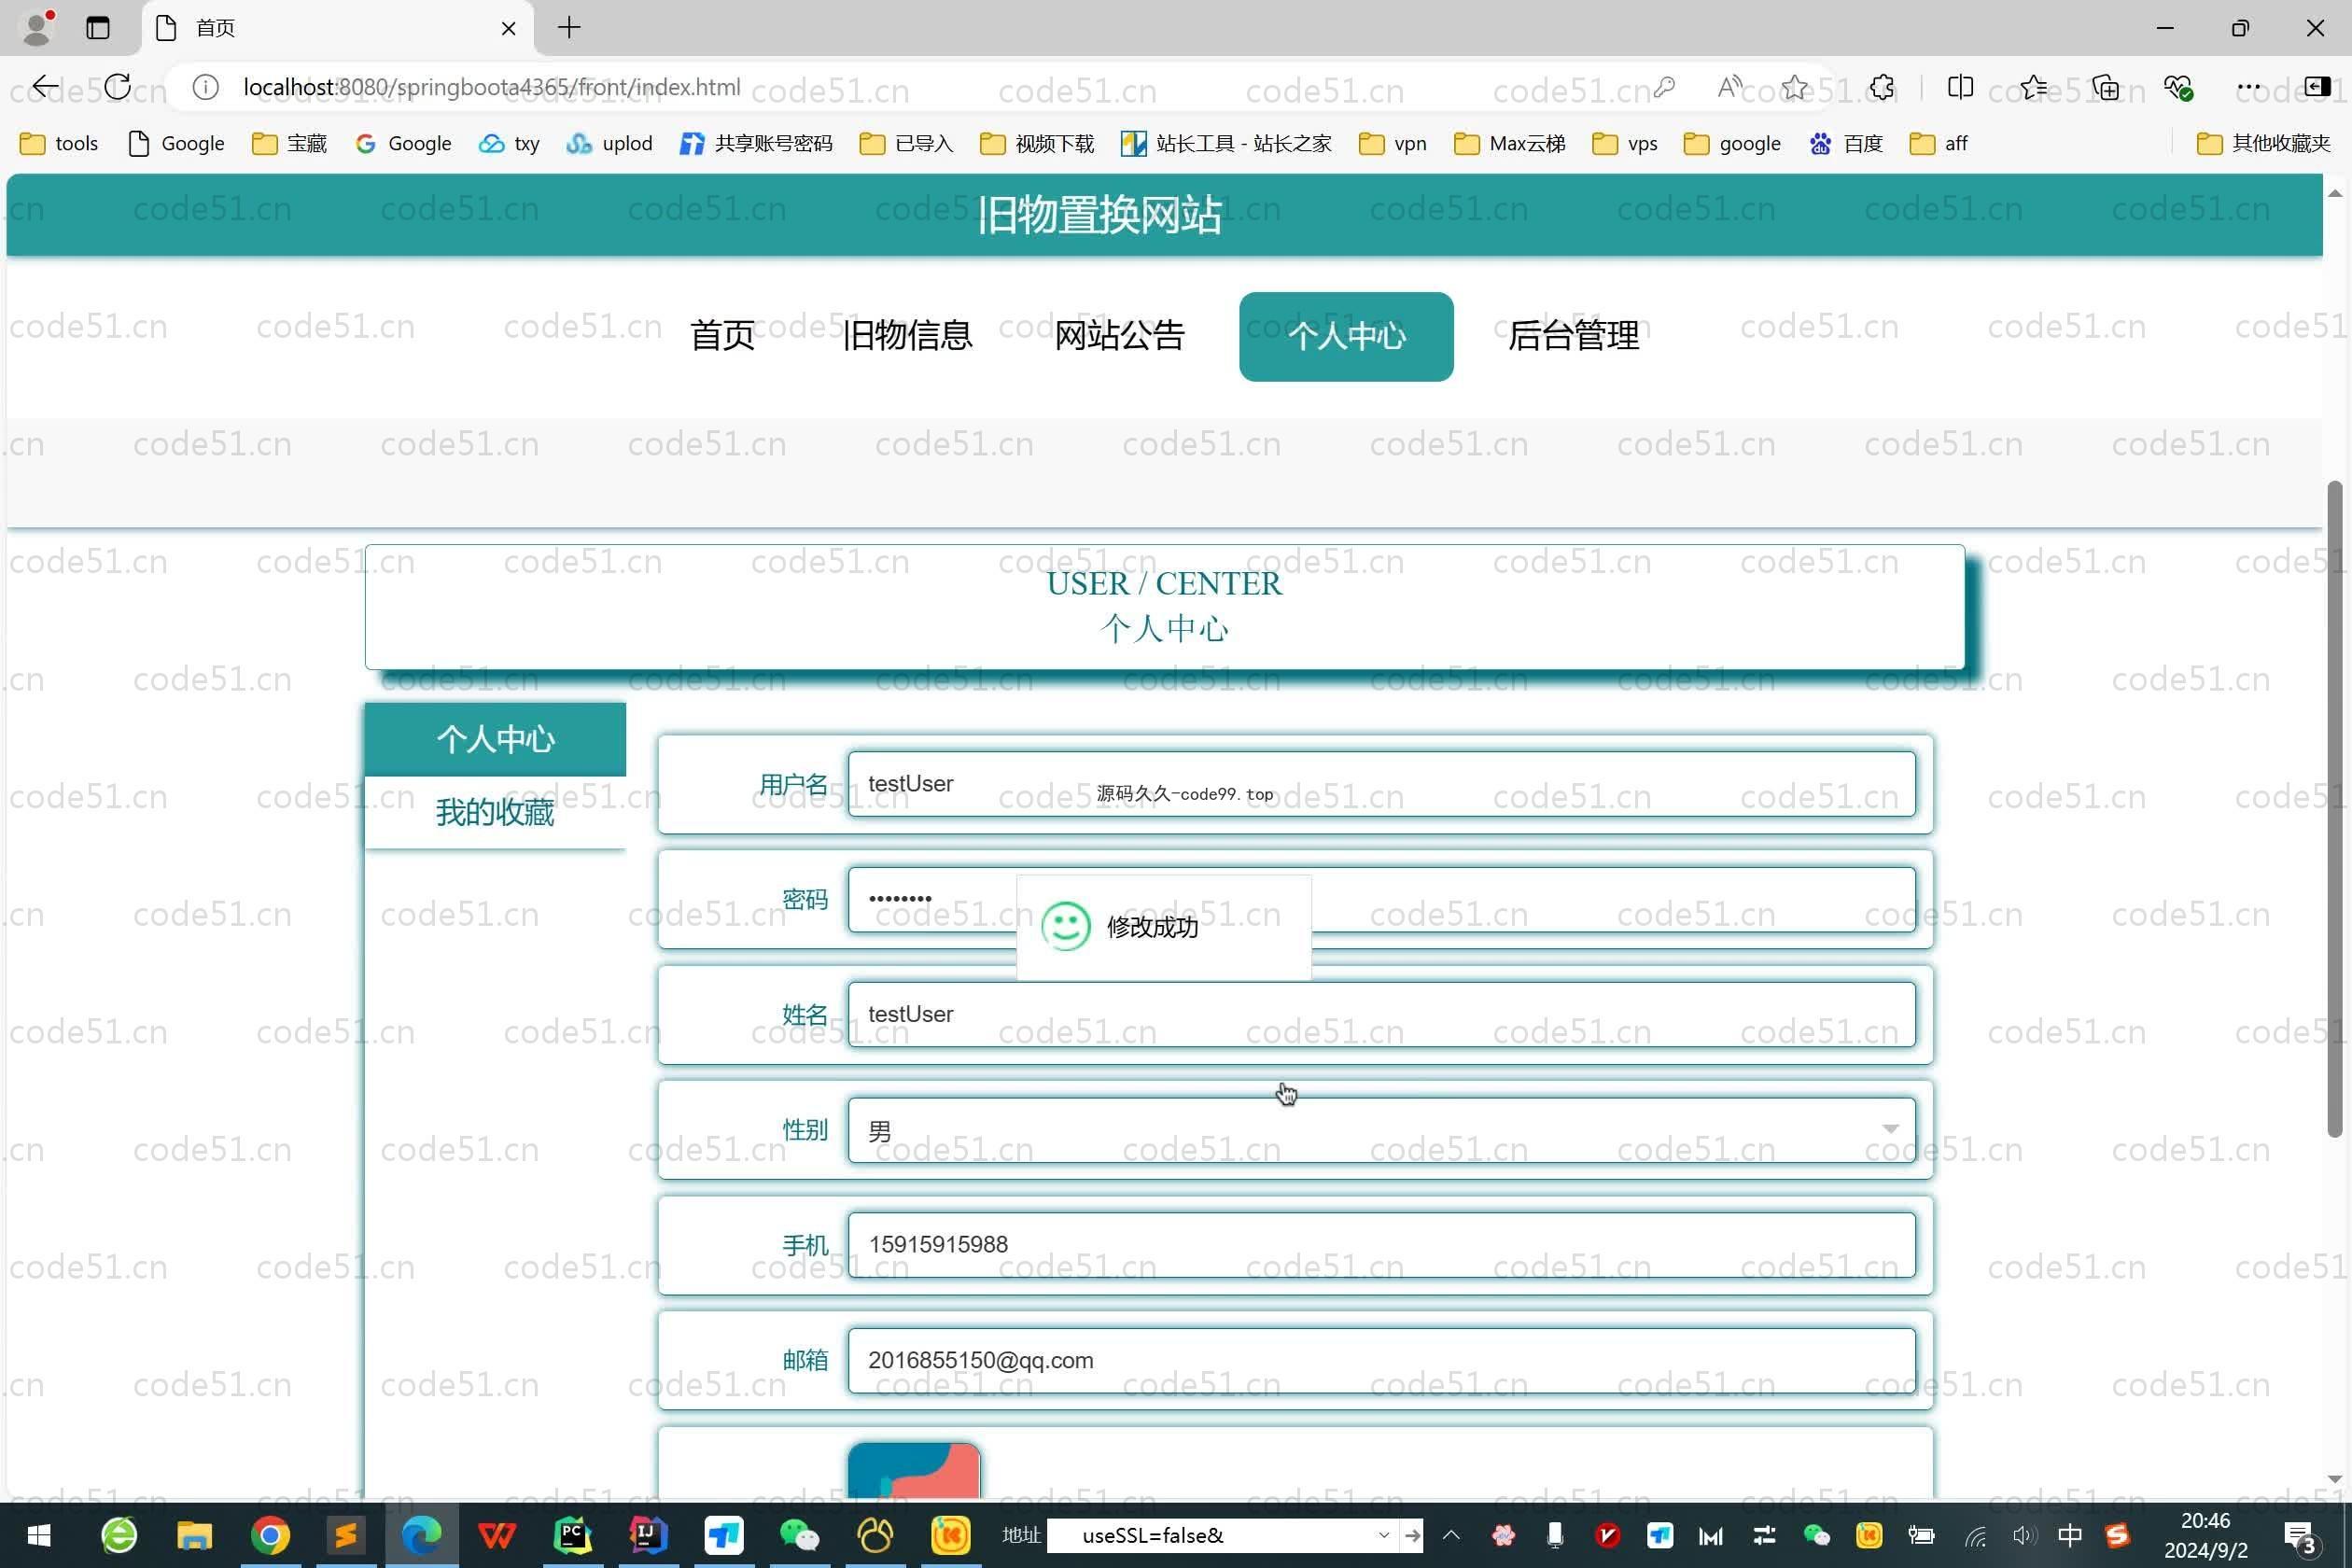Close the 首页 tab
Viewport: 2352px width, 1568px height.
508,28
